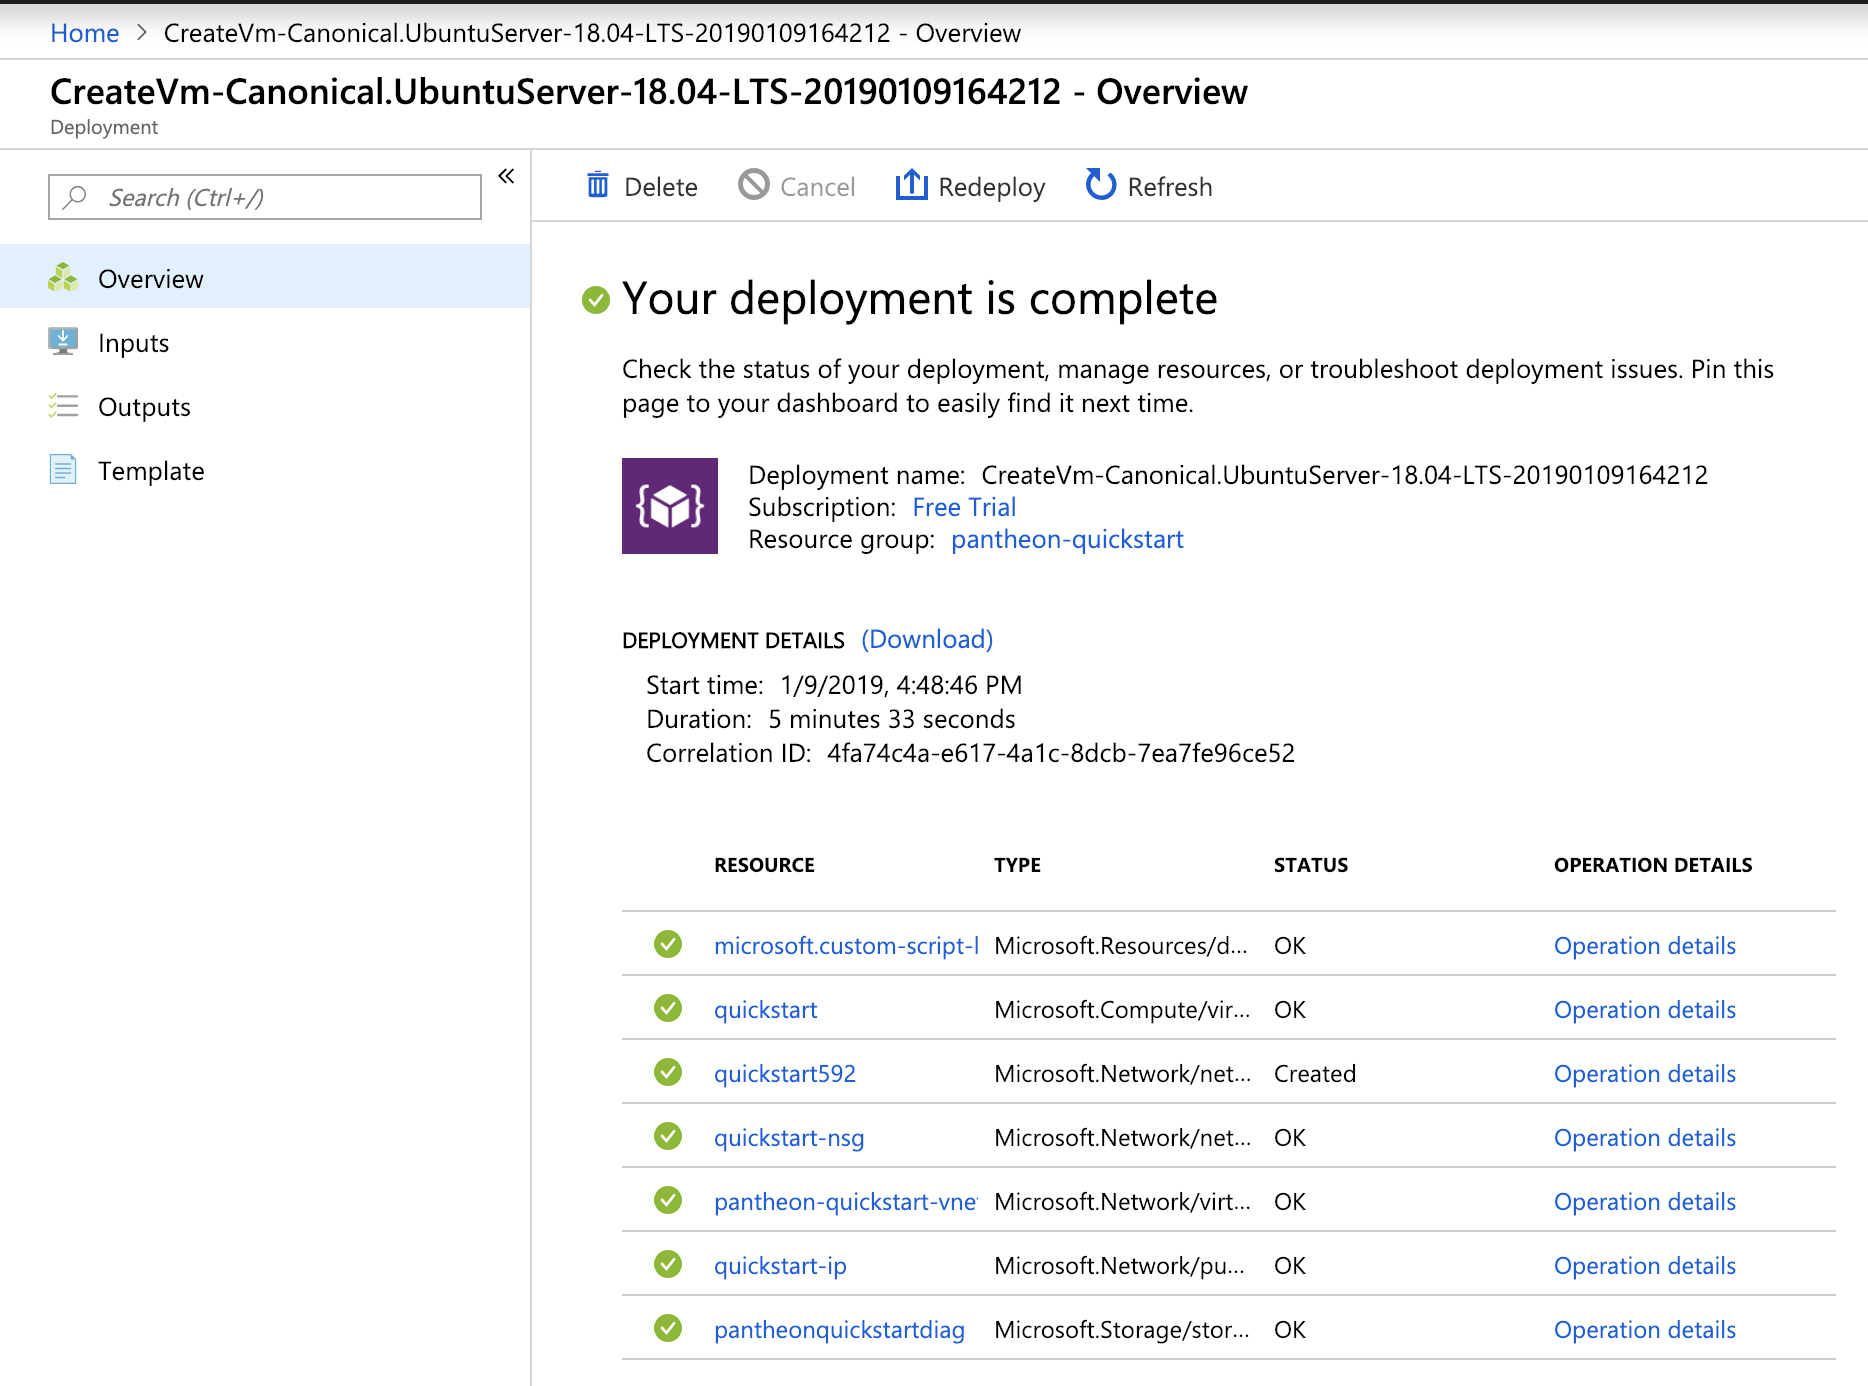Open the Overview menu item
Screen dimensions: 1868x1386
point(150,279)
